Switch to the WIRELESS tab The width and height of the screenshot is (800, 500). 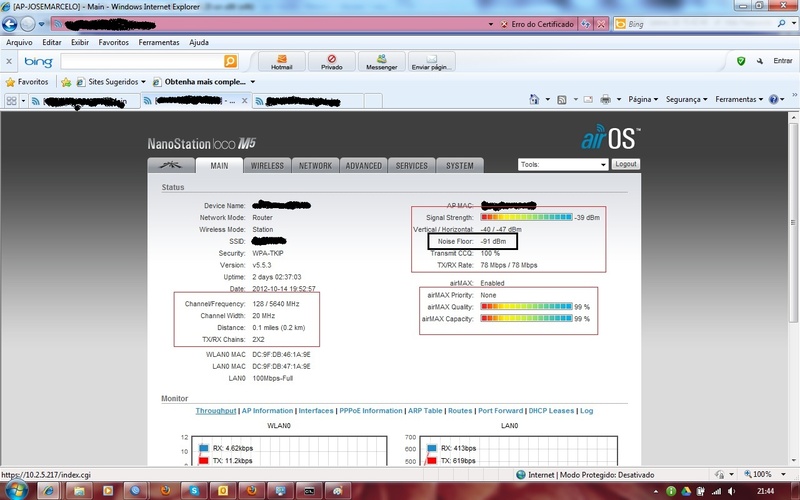coord(267,166)
